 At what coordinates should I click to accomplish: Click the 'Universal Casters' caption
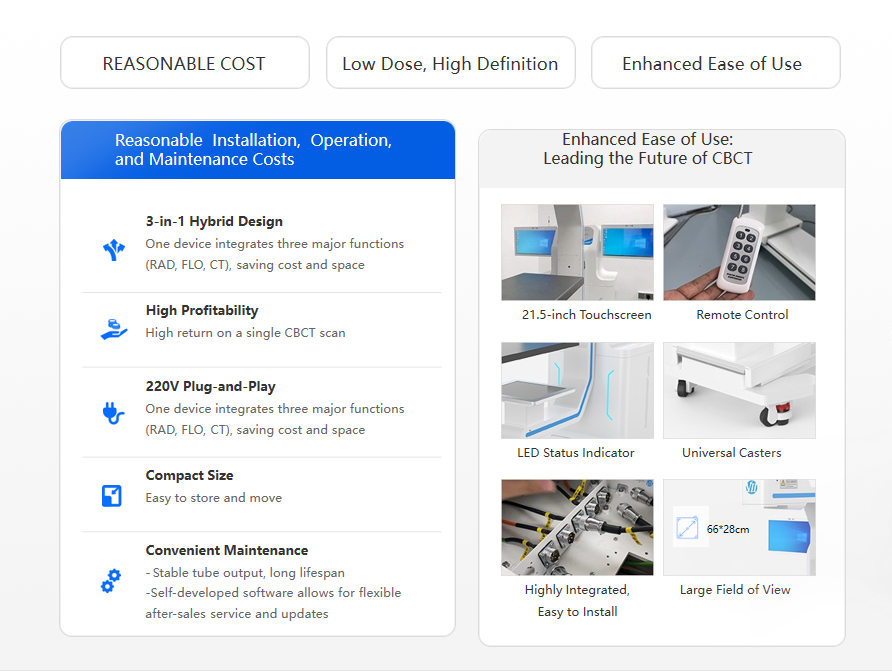732,453
